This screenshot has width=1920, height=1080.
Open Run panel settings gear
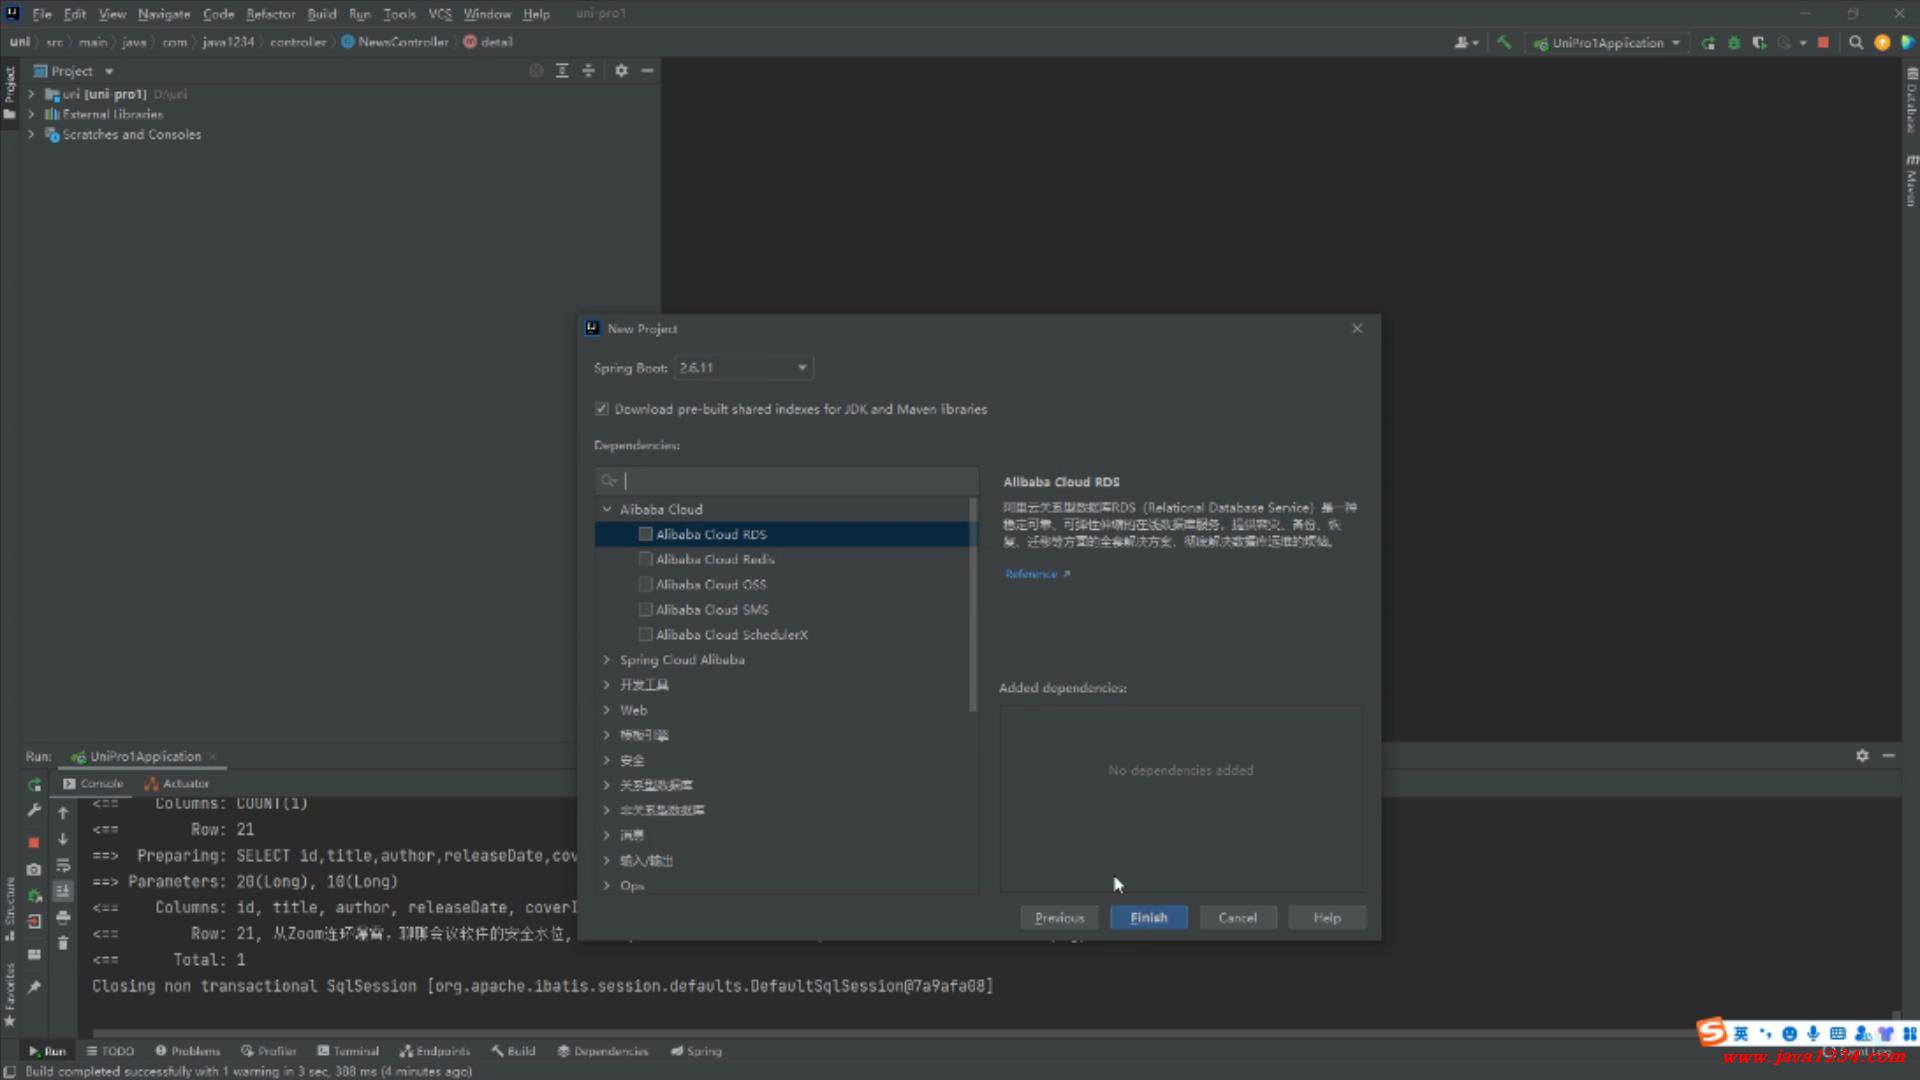click(x=1862, y=756)
